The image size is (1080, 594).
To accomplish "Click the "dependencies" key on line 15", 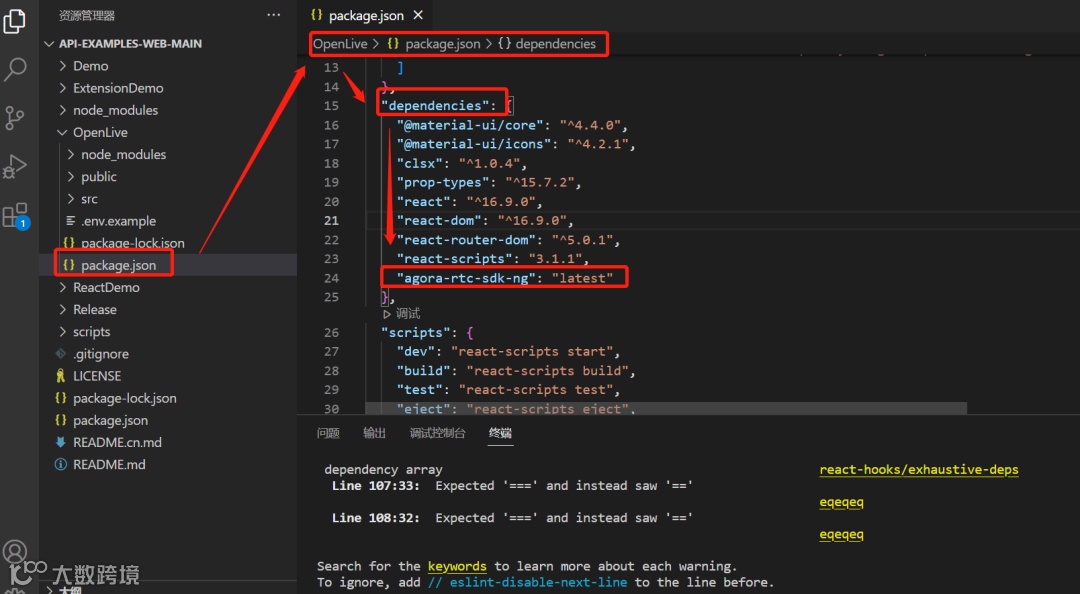I will [435, 105].
